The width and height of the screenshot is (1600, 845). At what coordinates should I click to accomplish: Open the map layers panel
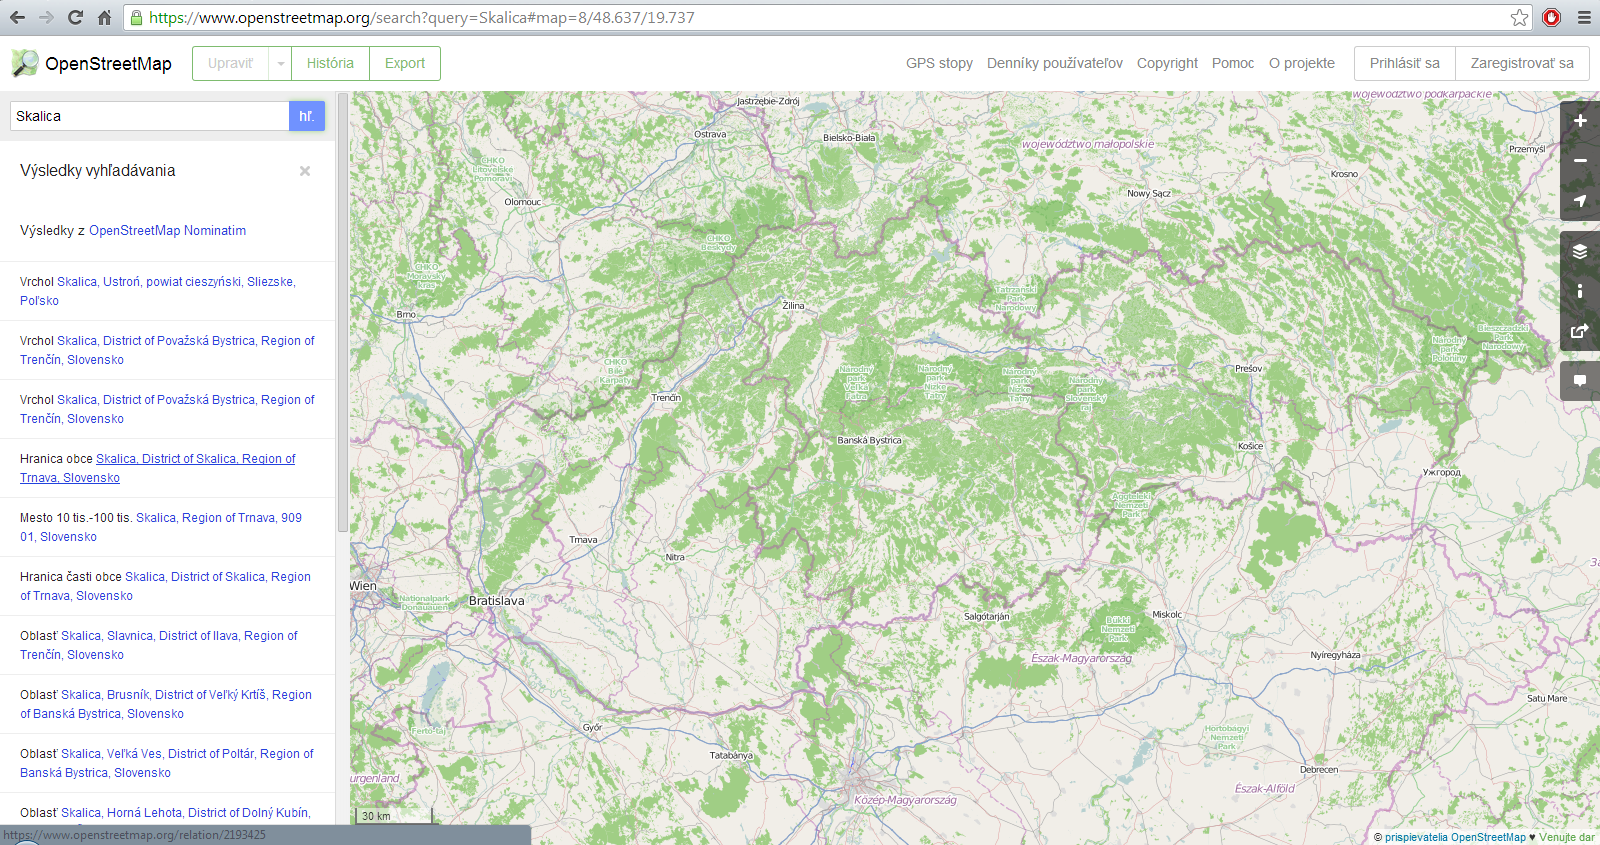pyautogui.click(x=1580, y=251)
